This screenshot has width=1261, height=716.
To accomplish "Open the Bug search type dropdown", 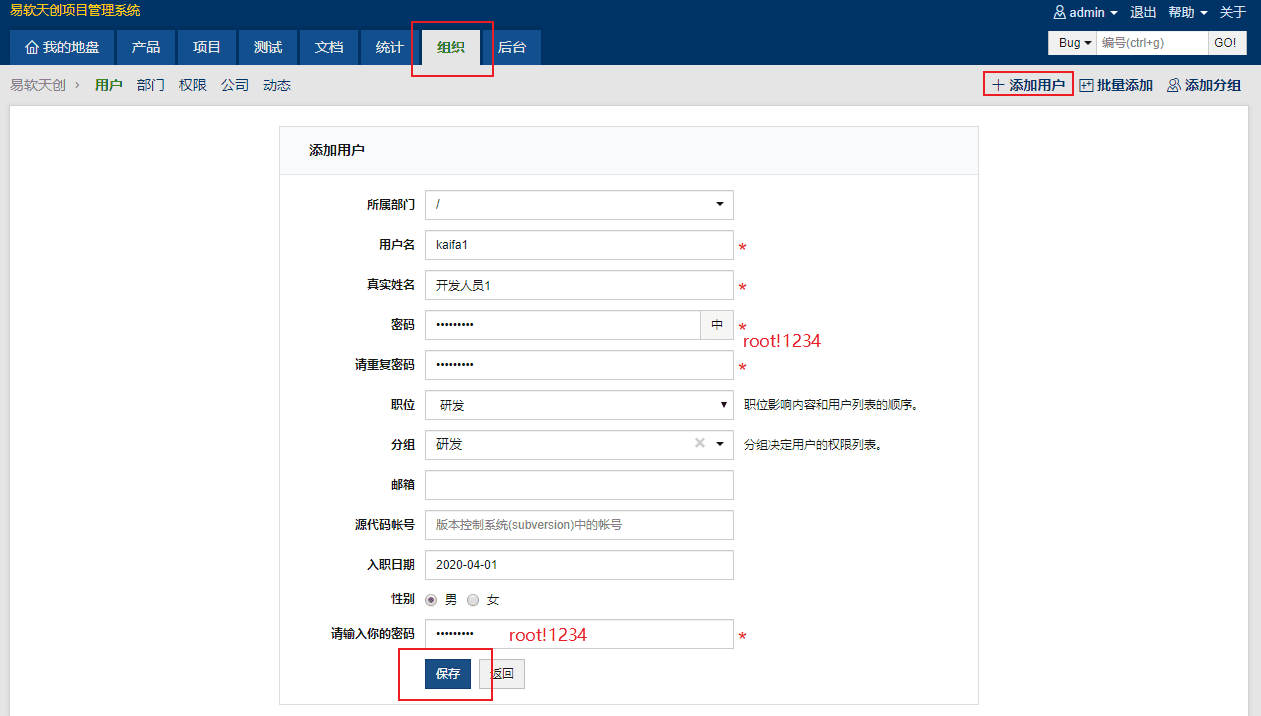I will tap(1072, 43).
